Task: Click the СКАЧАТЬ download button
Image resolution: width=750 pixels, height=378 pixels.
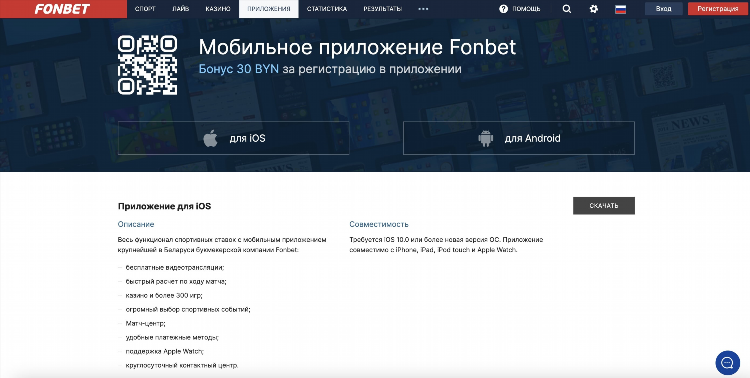Action: (604, 206)
